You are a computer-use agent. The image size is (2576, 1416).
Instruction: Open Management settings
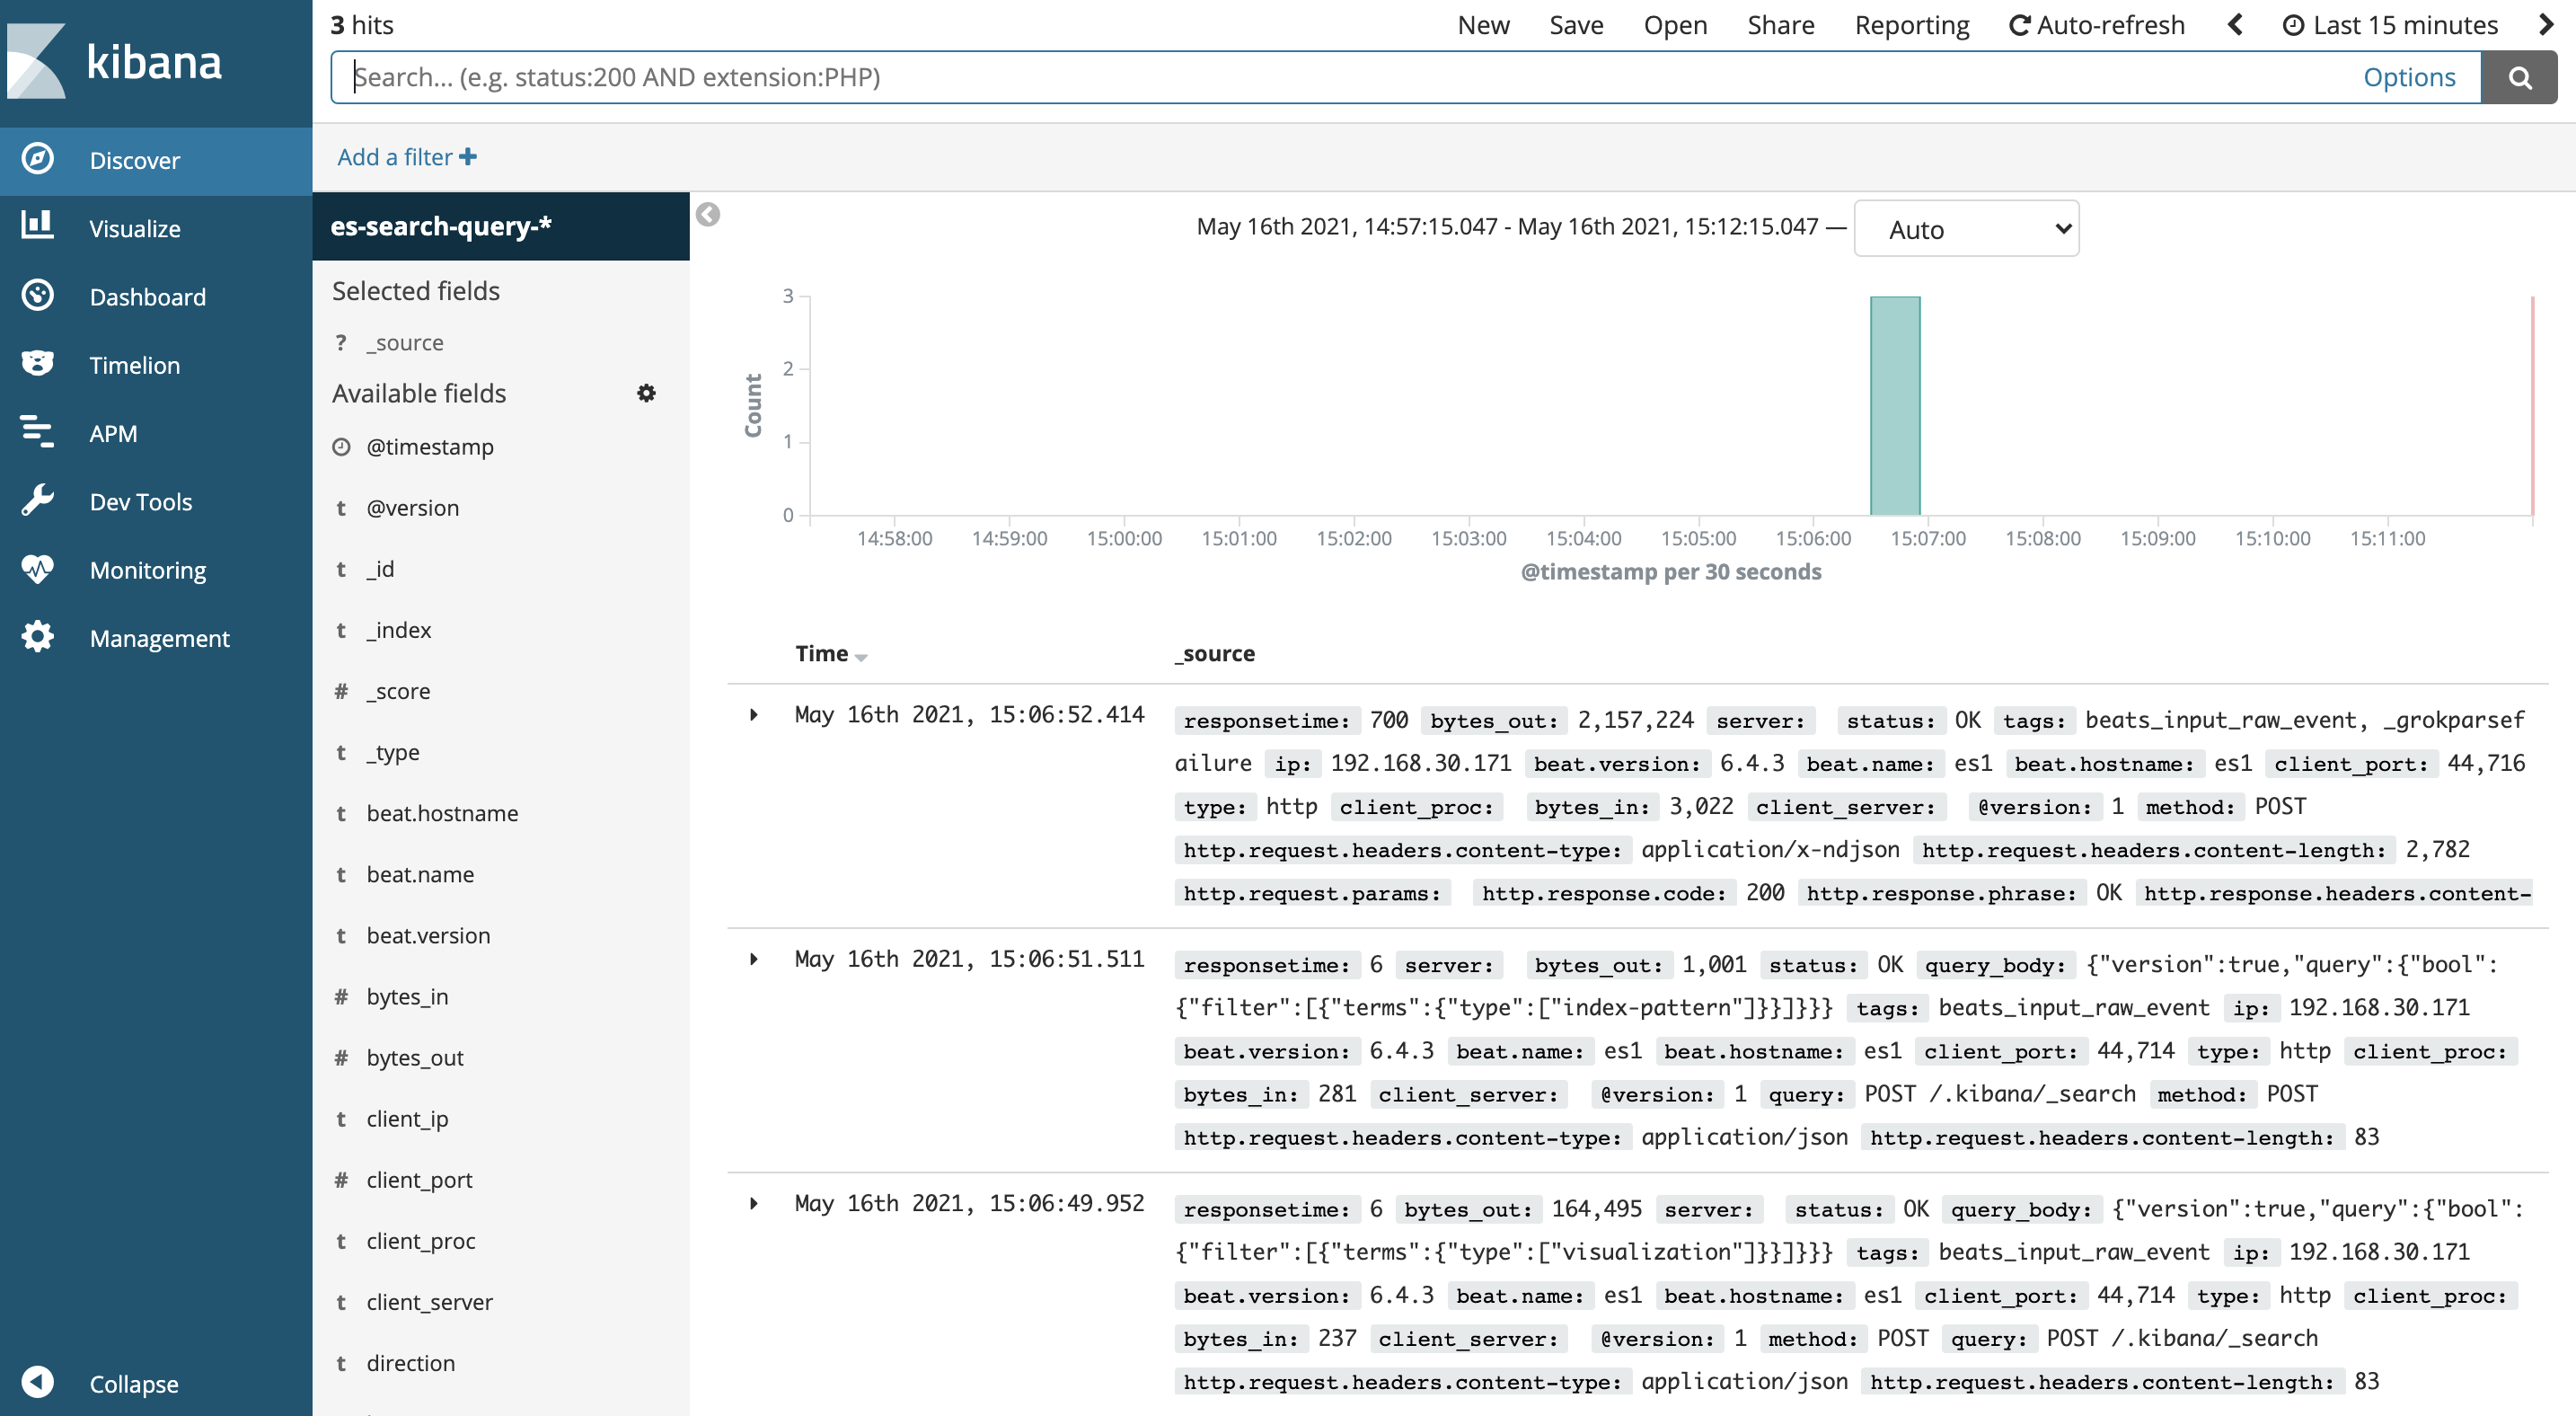click(x=160, y=637)
